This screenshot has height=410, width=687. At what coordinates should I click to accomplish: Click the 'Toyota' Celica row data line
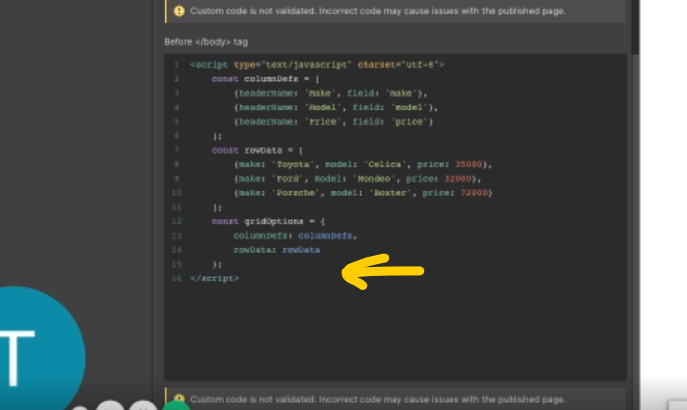(363, 164)
